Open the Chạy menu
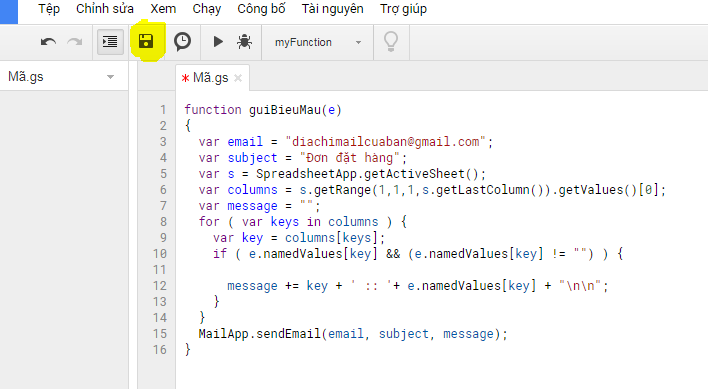708x389 pixels. pyautogui.click(x=207, y=9)
